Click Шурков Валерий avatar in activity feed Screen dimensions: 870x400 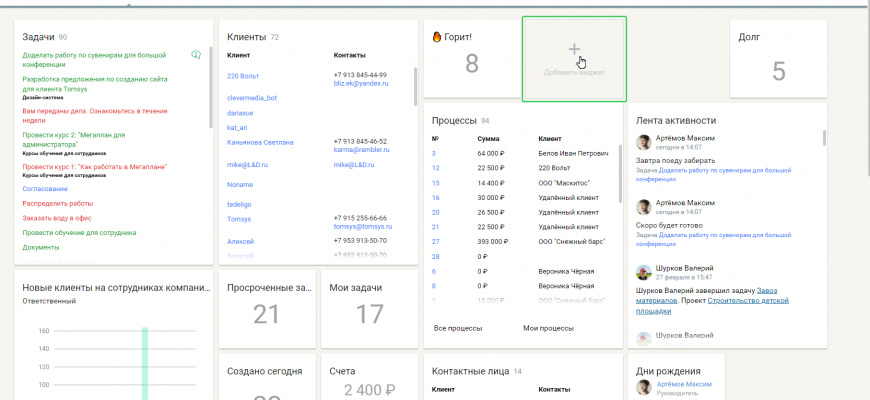tap(645, 272)
